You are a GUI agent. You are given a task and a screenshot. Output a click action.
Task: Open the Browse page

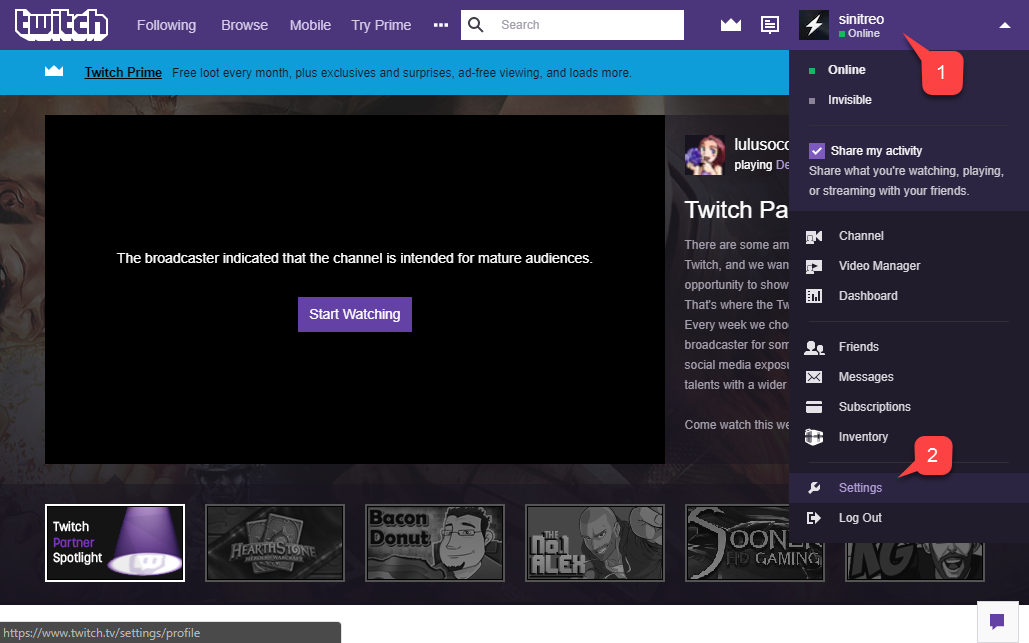coord(245,25)
